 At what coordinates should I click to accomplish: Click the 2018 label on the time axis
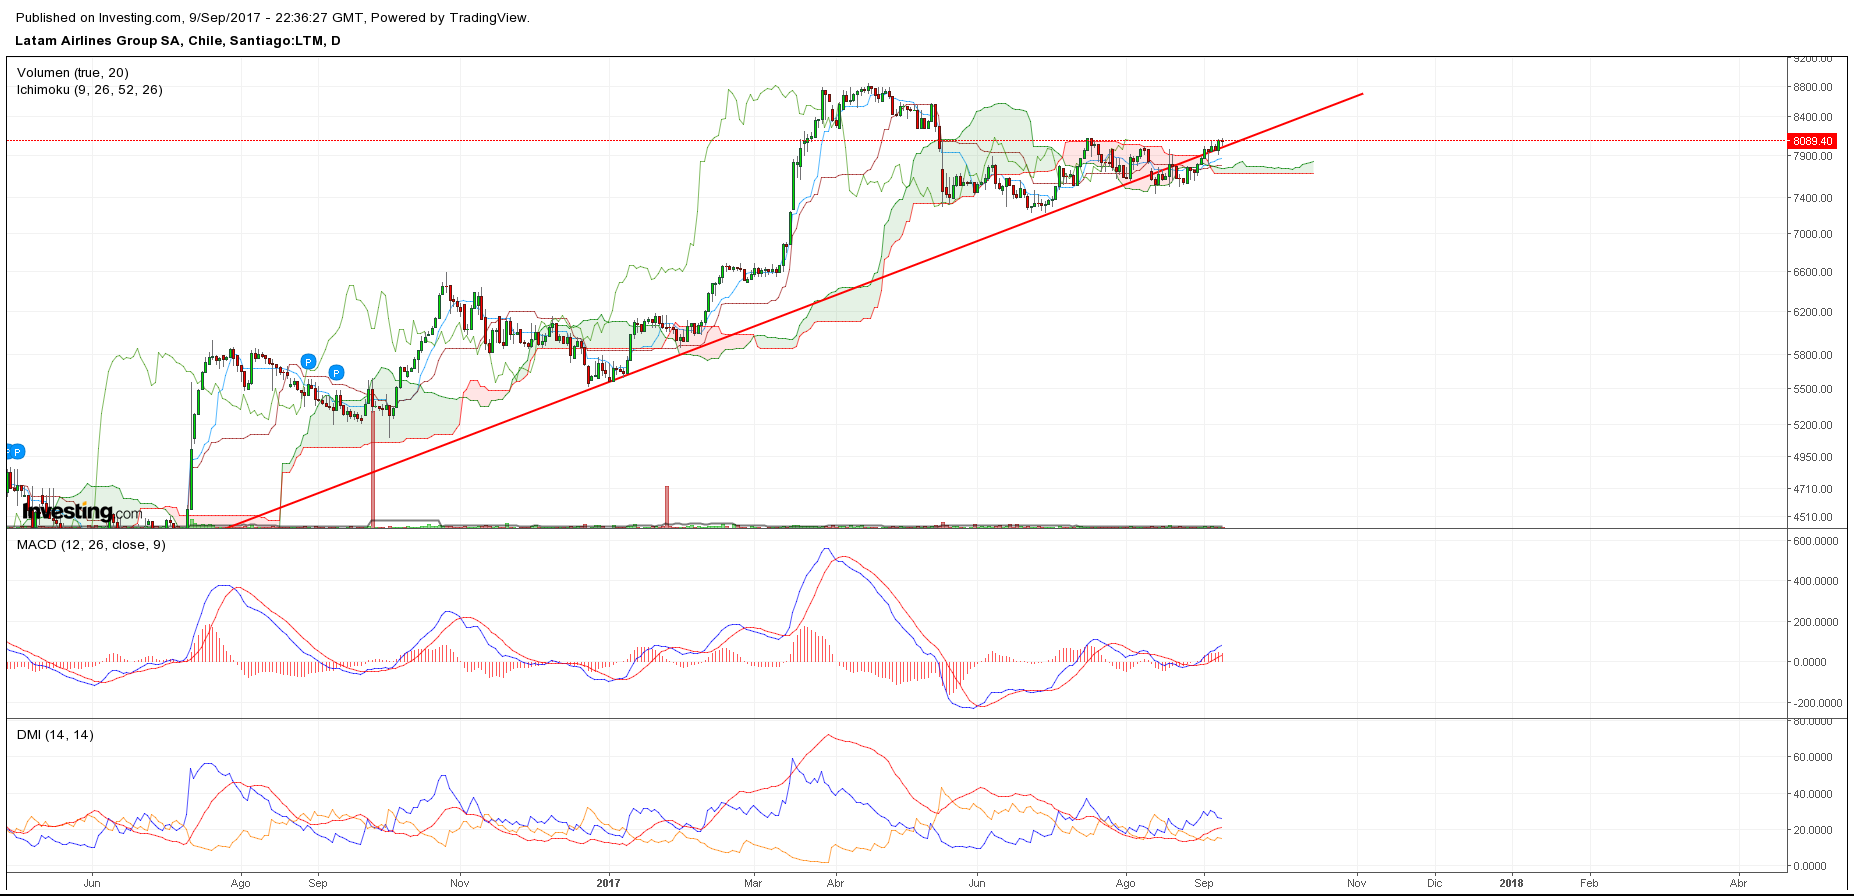(1511, 883)
